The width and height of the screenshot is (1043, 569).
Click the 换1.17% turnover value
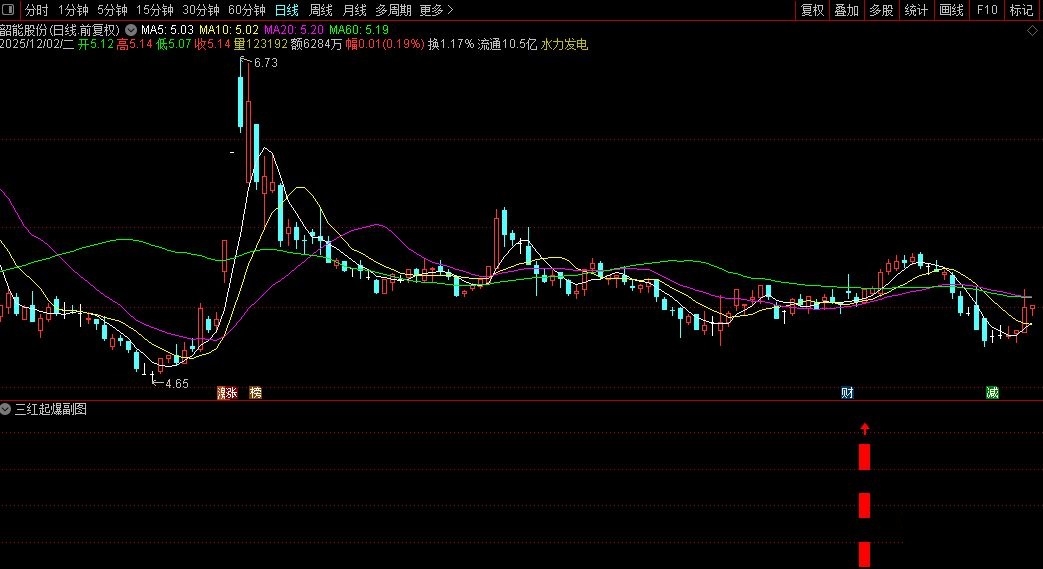tap(451, 45)
